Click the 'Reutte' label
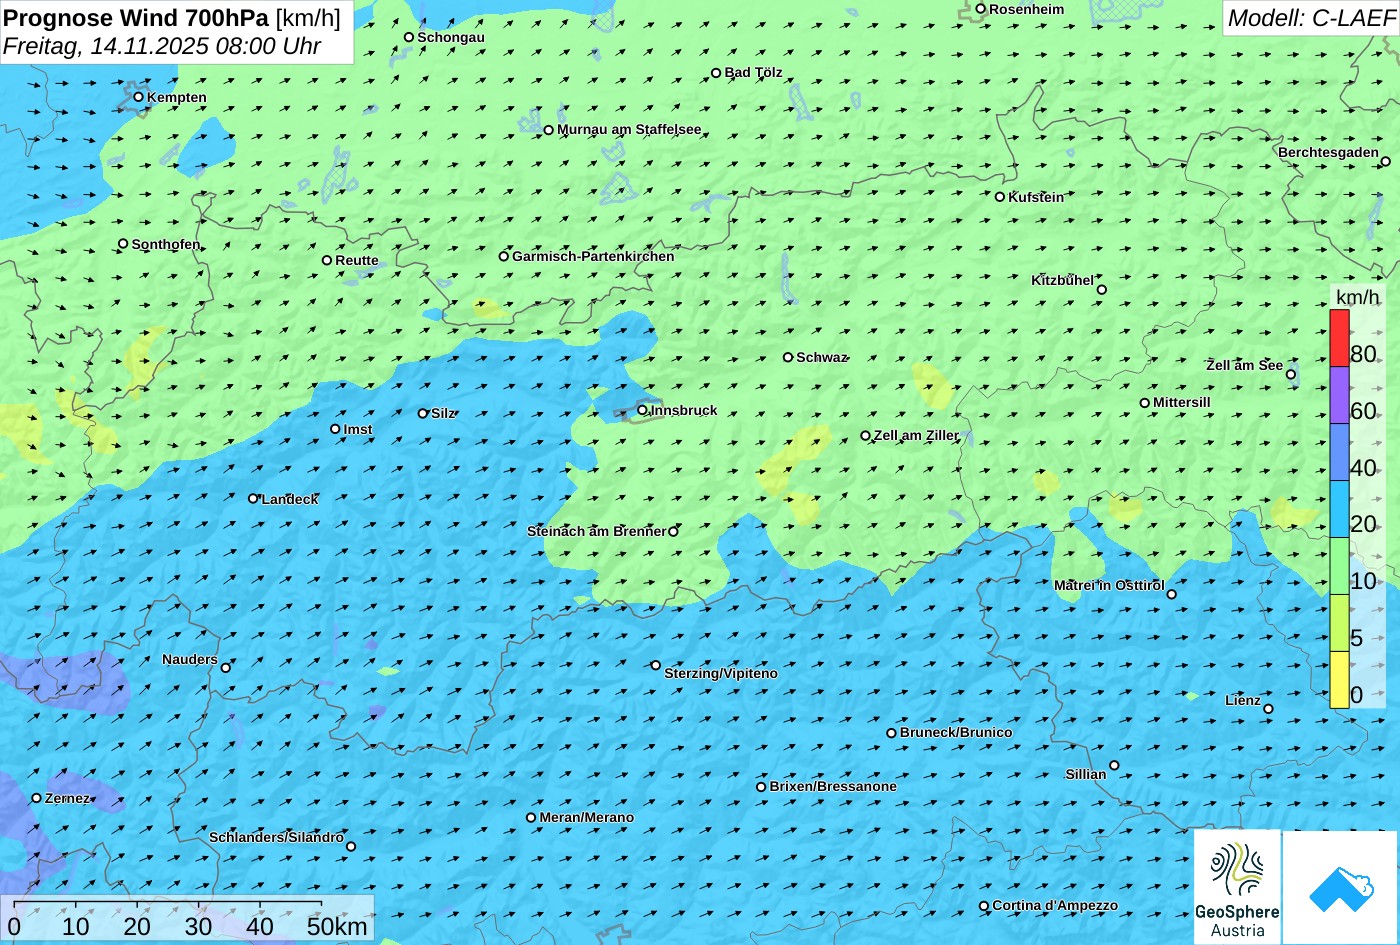This screenshot has height=945, width=1400. point(357,260)
